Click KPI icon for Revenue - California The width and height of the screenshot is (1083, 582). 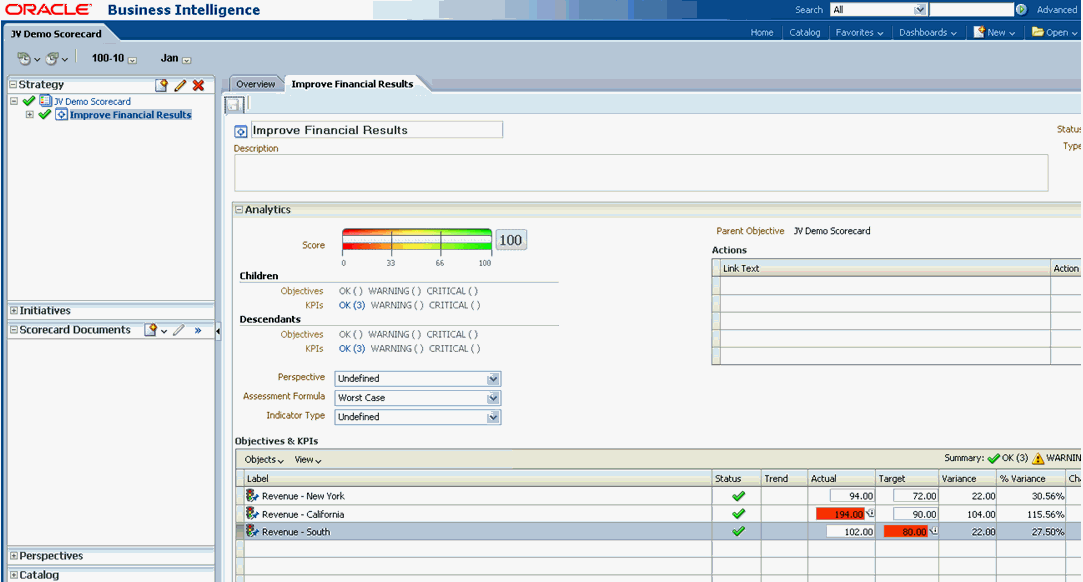tap(252, 514)
